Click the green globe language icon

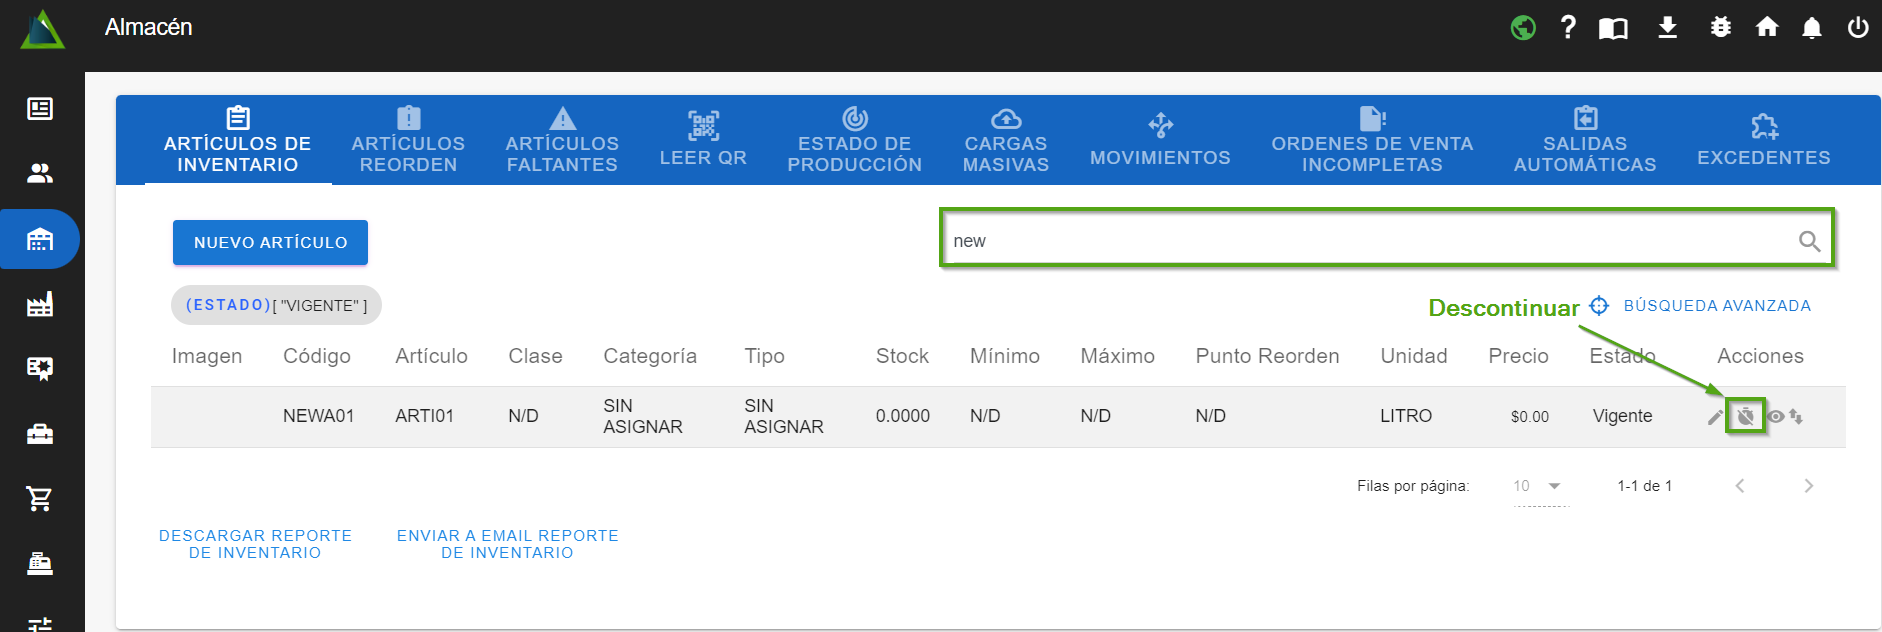[1523, 28]
